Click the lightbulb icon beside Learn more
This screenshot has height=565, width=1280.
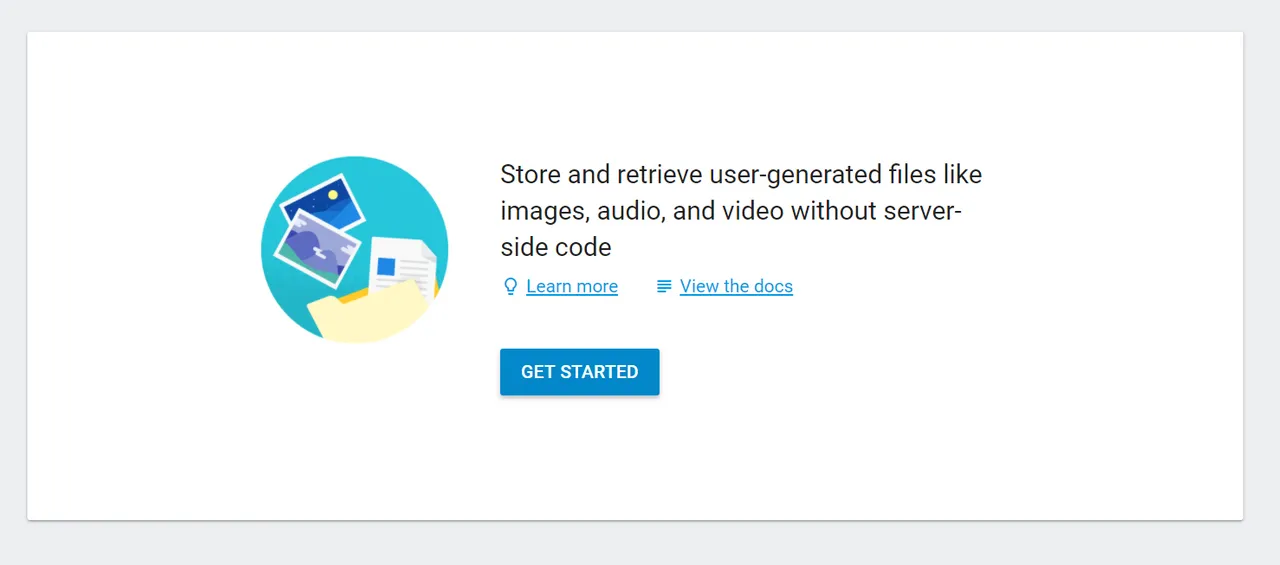510,287
